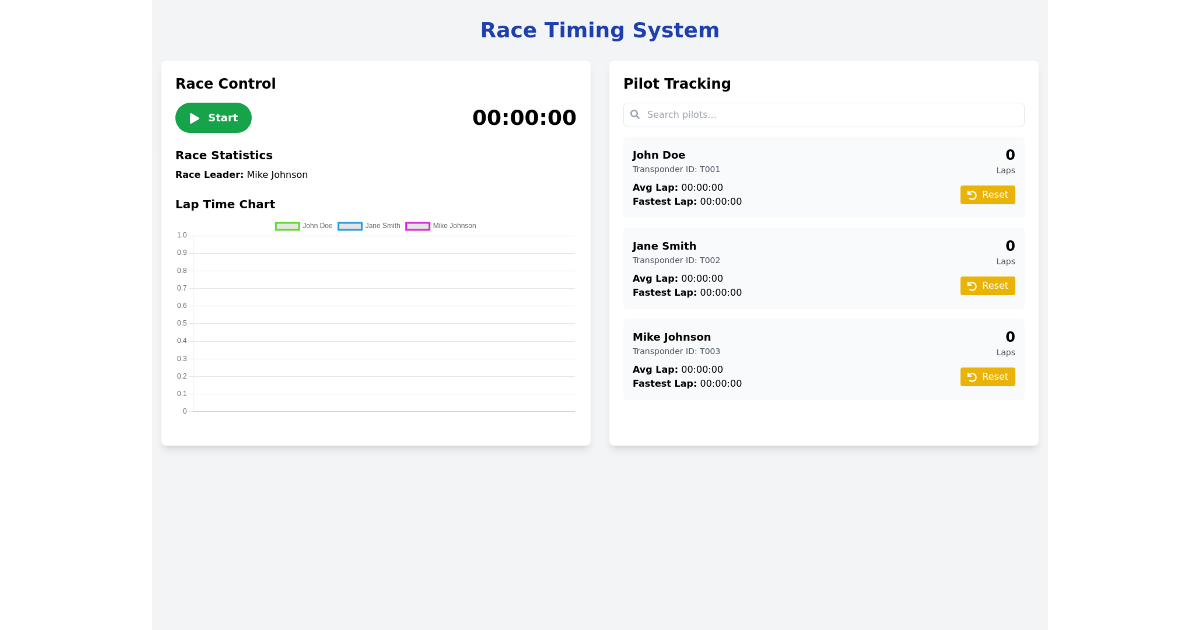Click the undo arrow icon on Mike Johnson's Reset button
This screenshot has width=1200, height=630.
973,376
